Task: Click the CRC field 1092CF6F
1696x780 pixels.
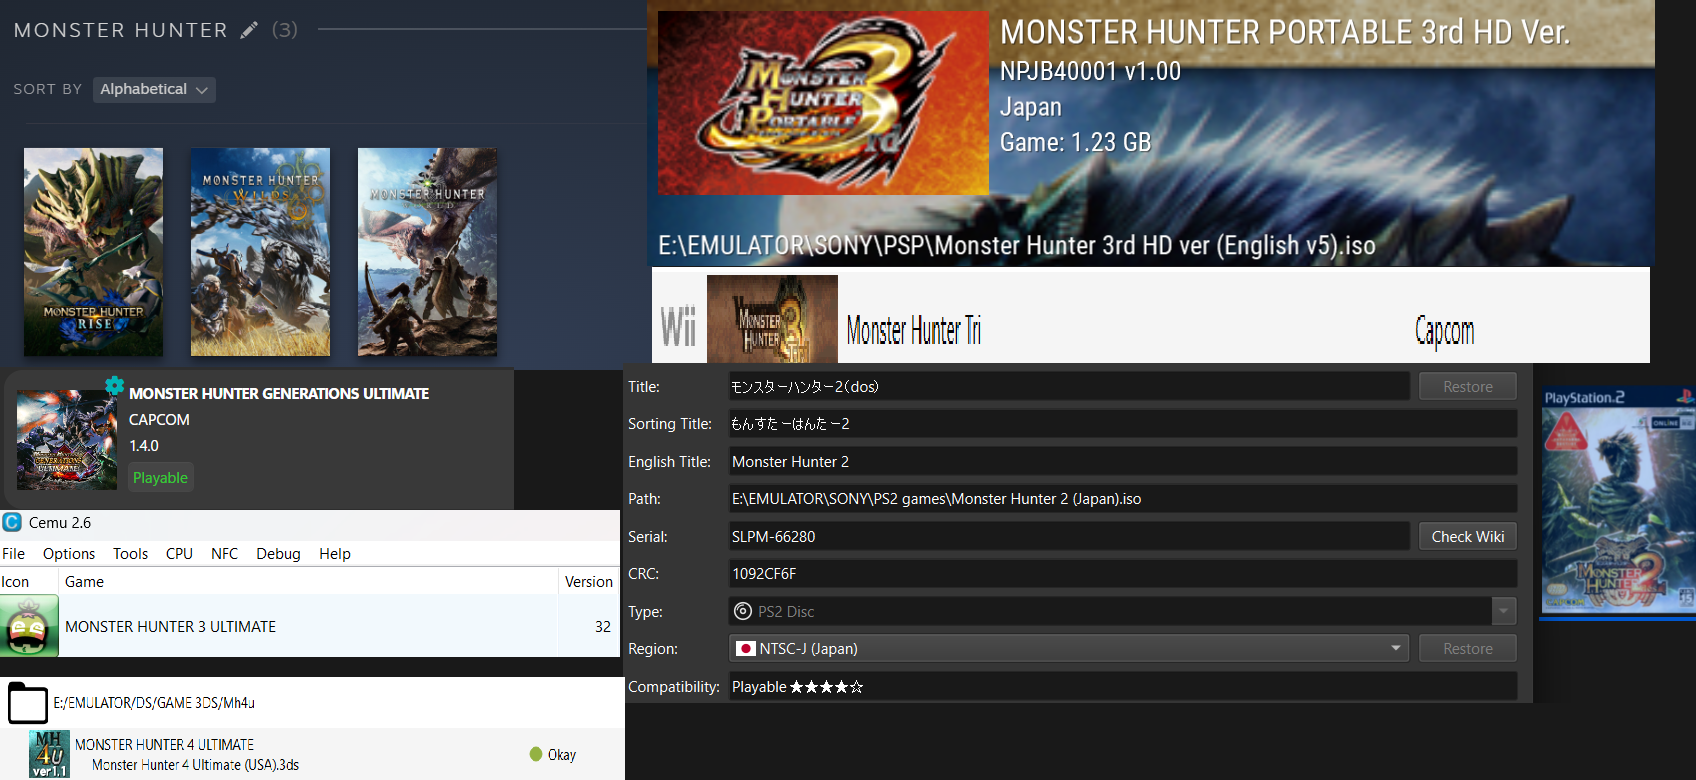Action: click(x=1123, y=574)
